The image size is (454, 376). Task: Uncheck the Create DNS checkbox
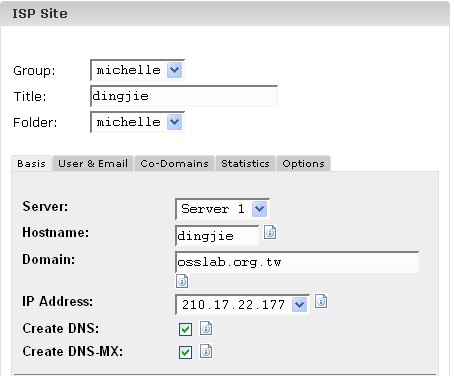coord(185,329)
